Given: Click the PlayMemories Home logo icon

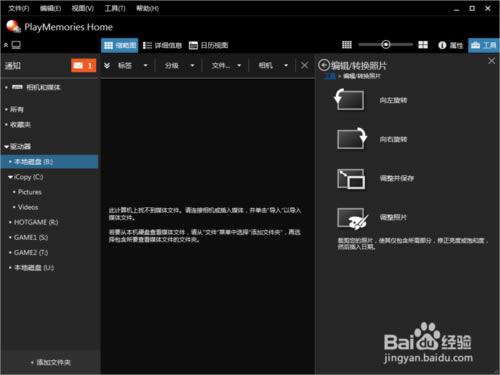Looking at the screenshot, I should pyautogui.click(x=13, y=26).
